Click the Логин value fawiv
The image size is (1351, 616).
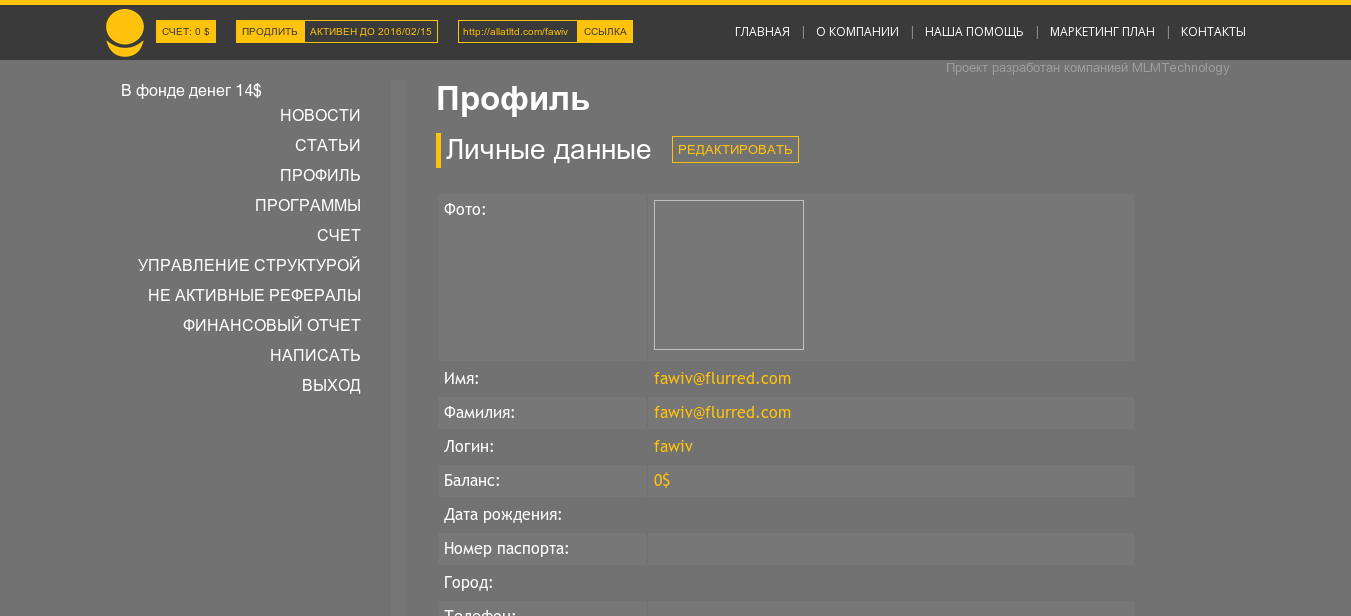point(673,447)
